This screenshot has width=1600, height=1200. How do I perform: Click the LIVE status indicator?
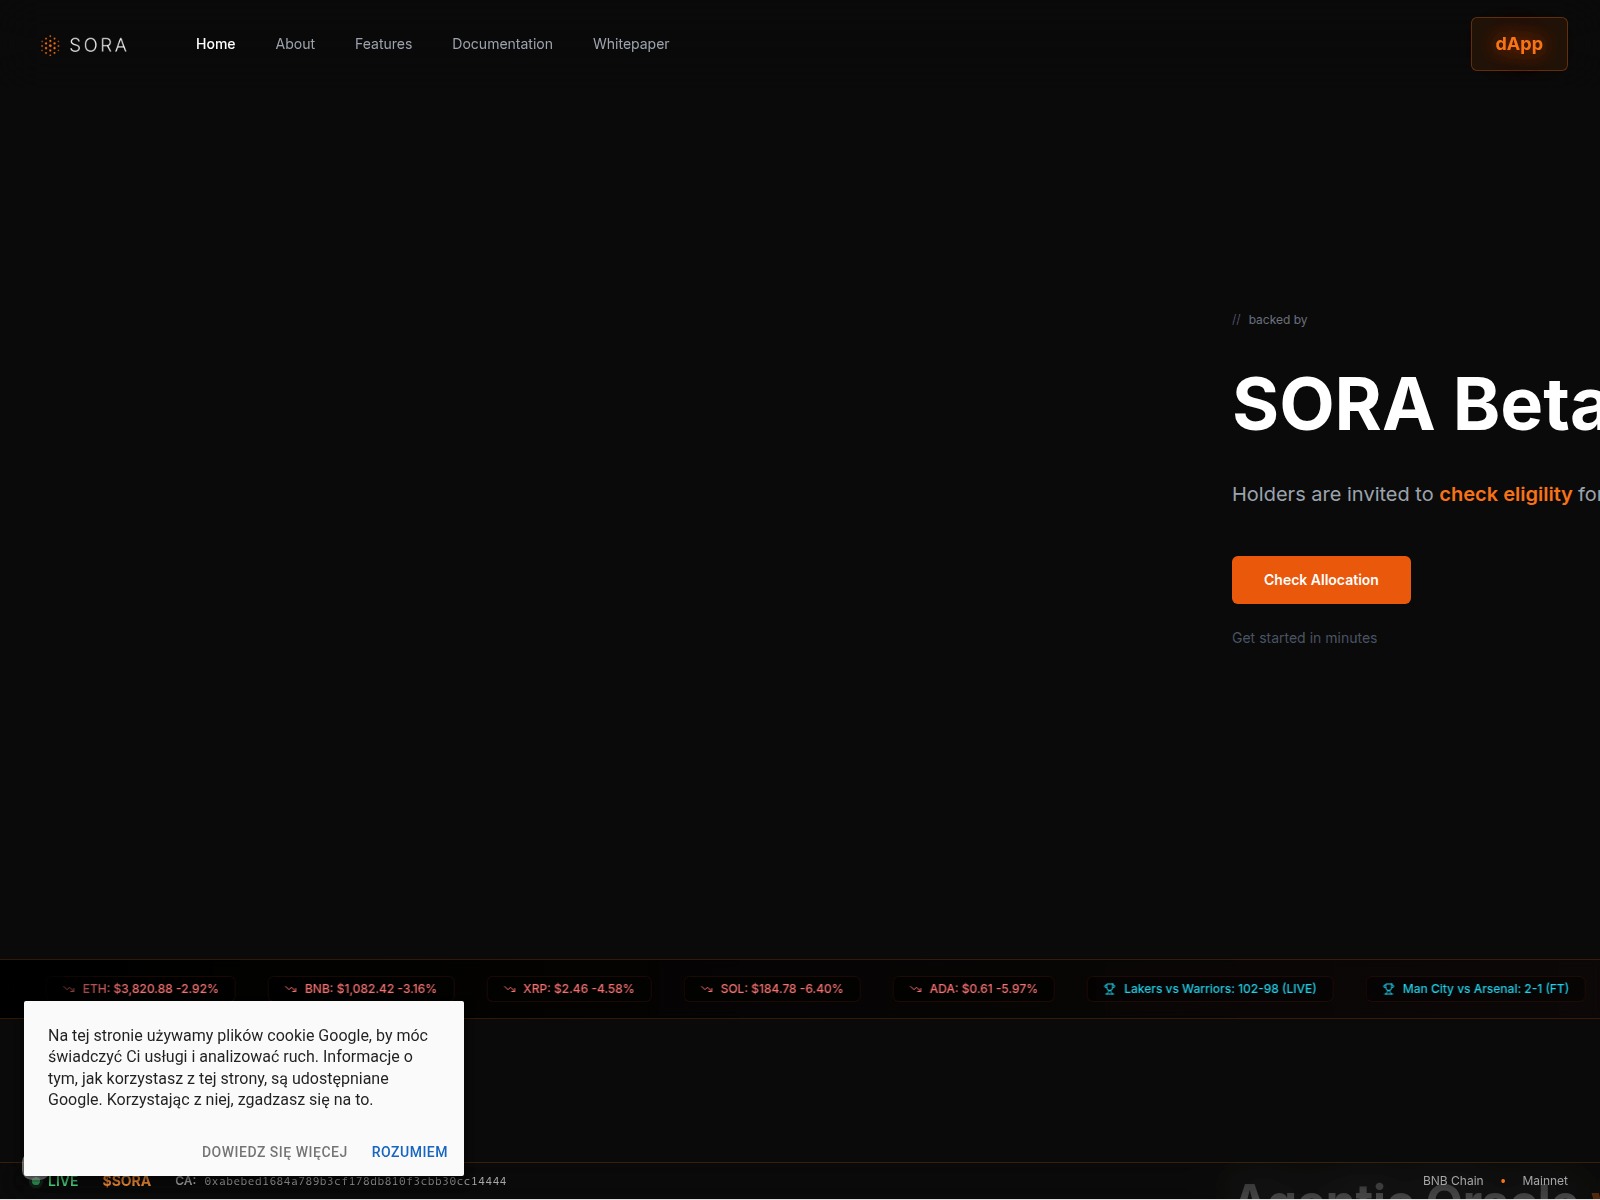coord(55,1181)
